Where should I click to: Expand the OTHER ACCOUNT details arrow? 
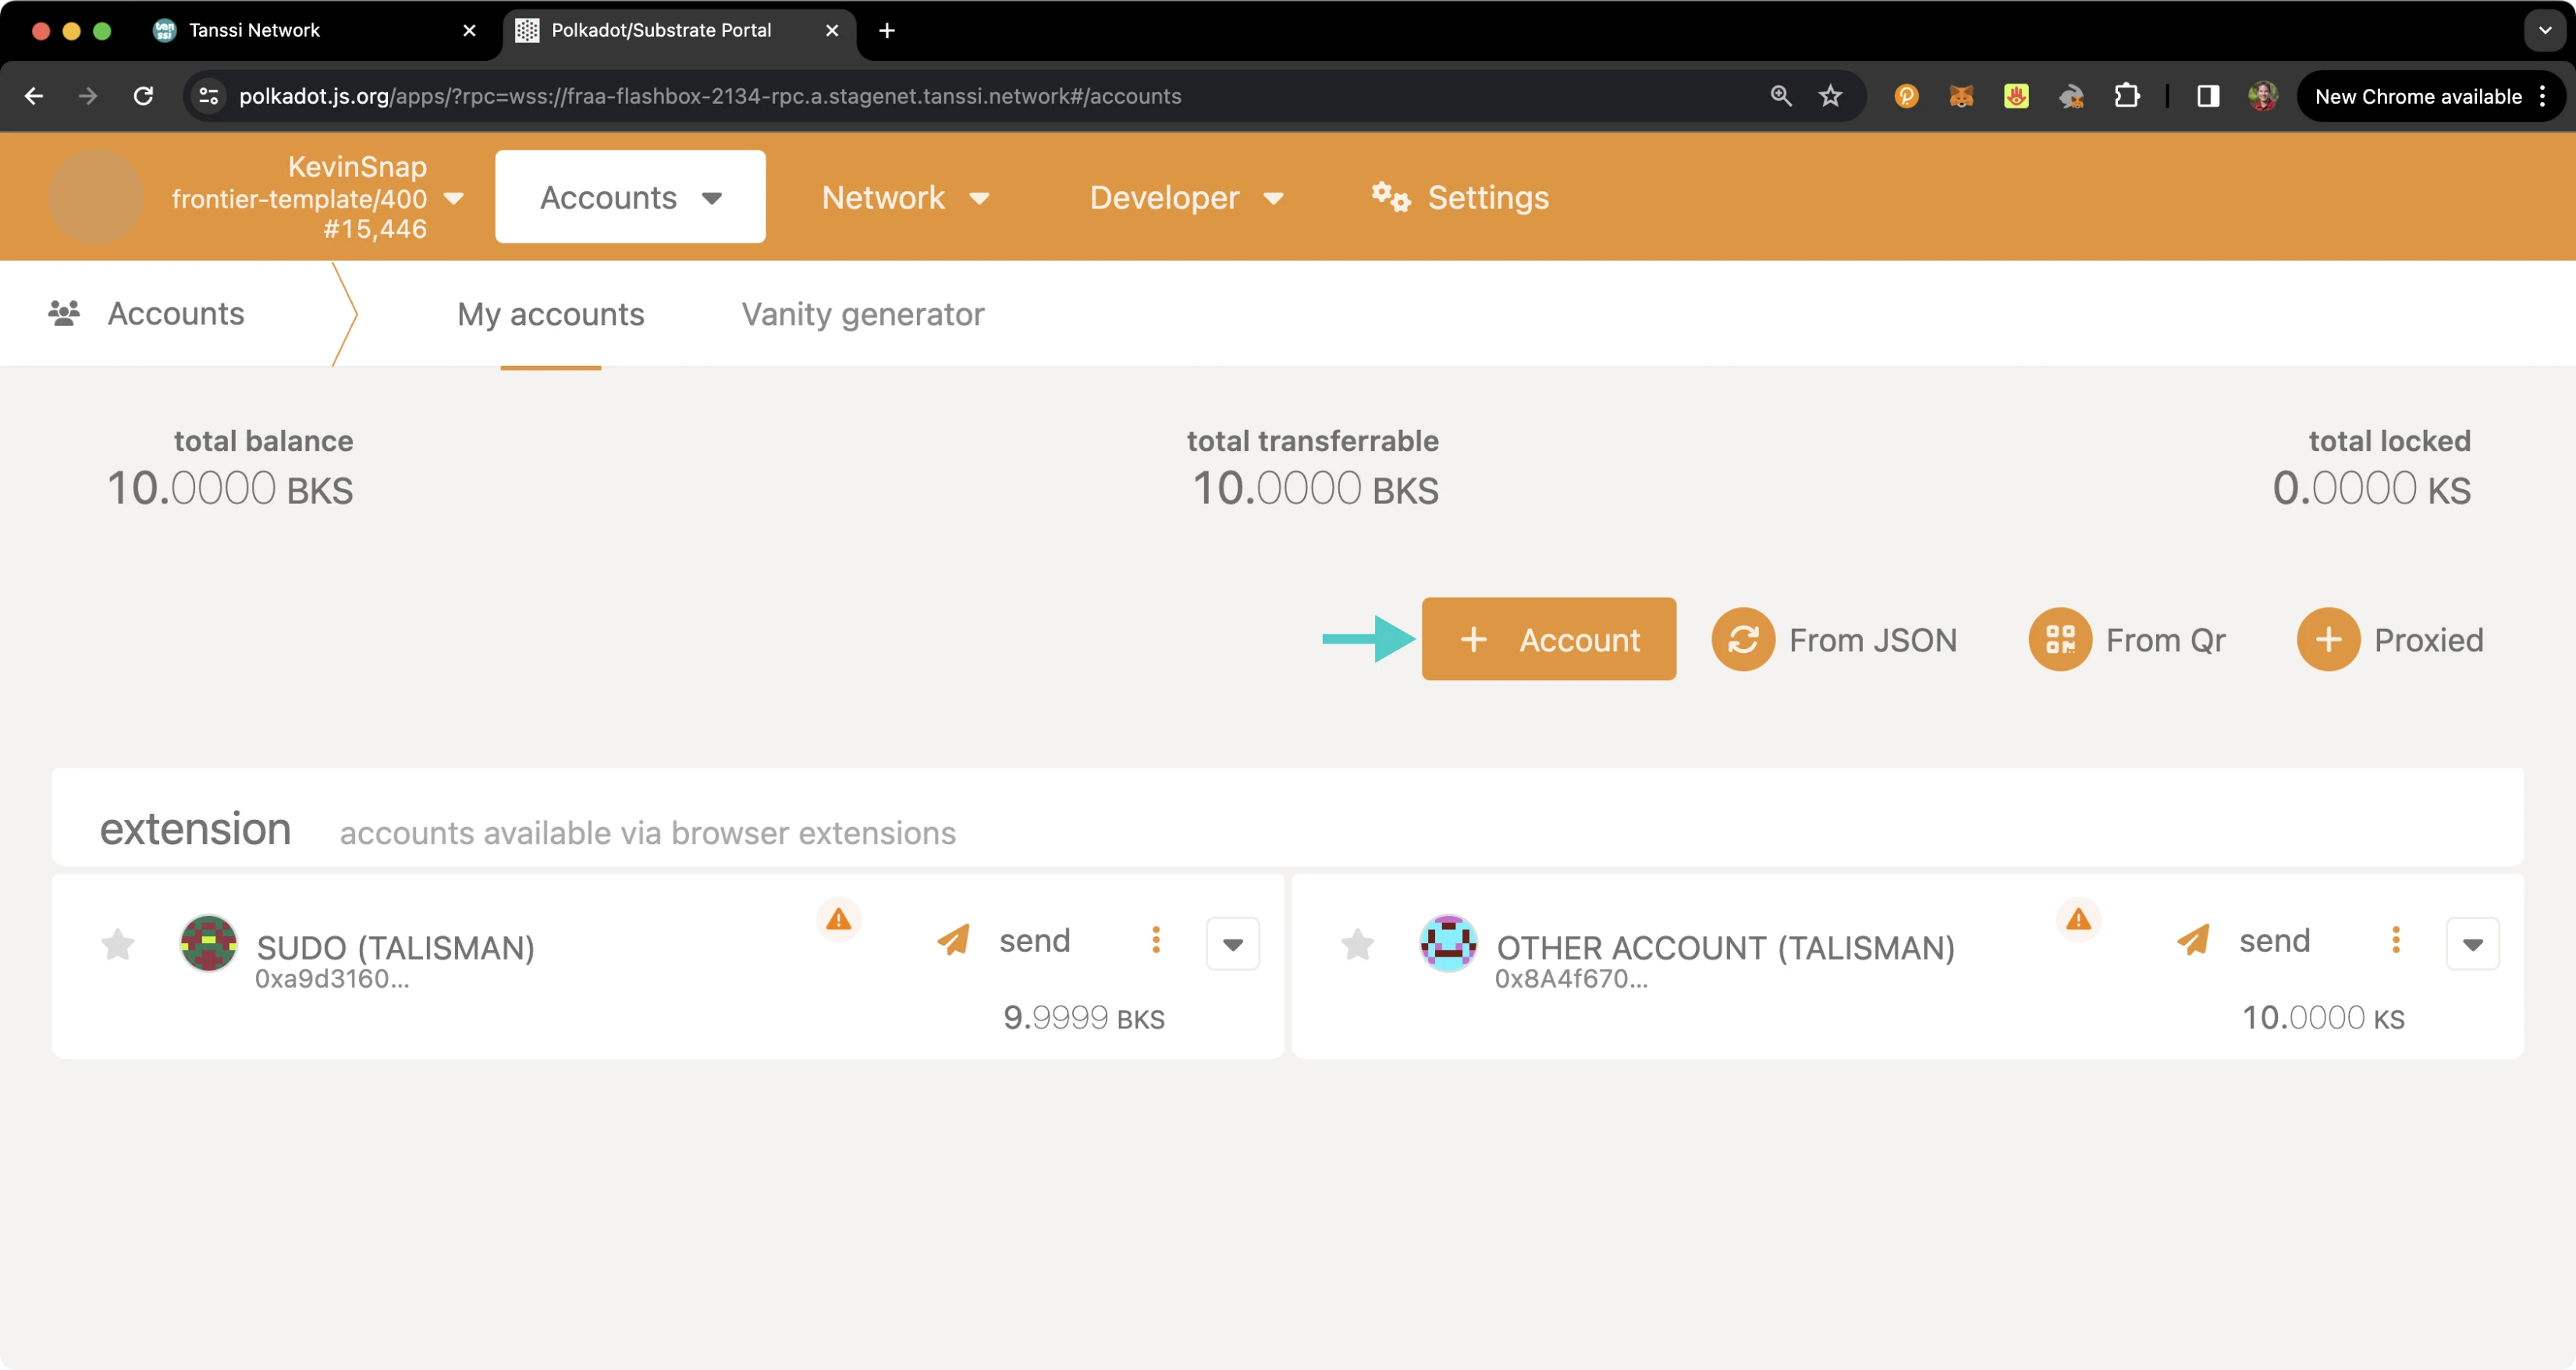(2472, 944)
